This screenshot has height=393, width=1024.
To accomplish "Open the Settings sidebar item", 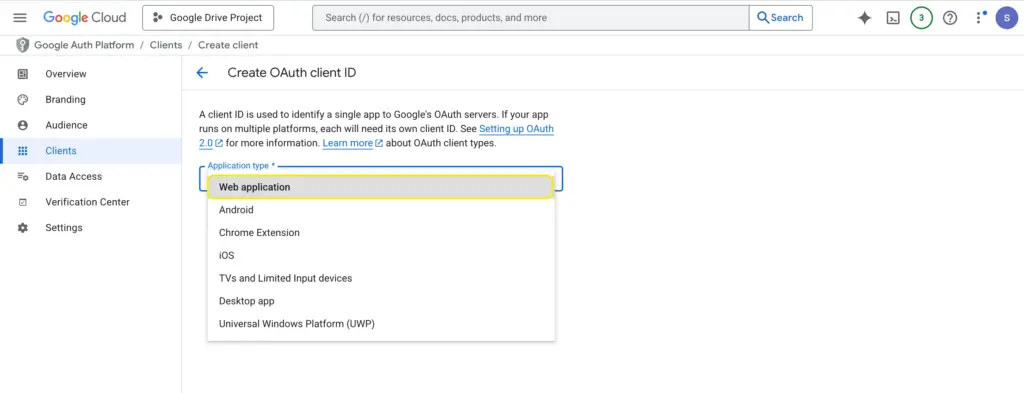I will tap(91, 228).
